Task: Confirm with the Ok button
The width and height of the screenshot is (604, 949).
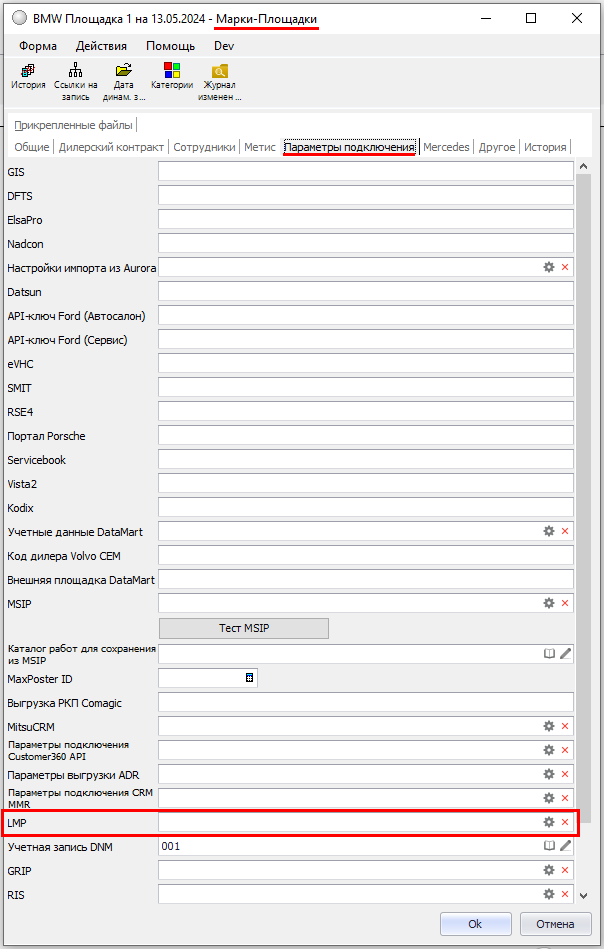Action: [475, 924]
